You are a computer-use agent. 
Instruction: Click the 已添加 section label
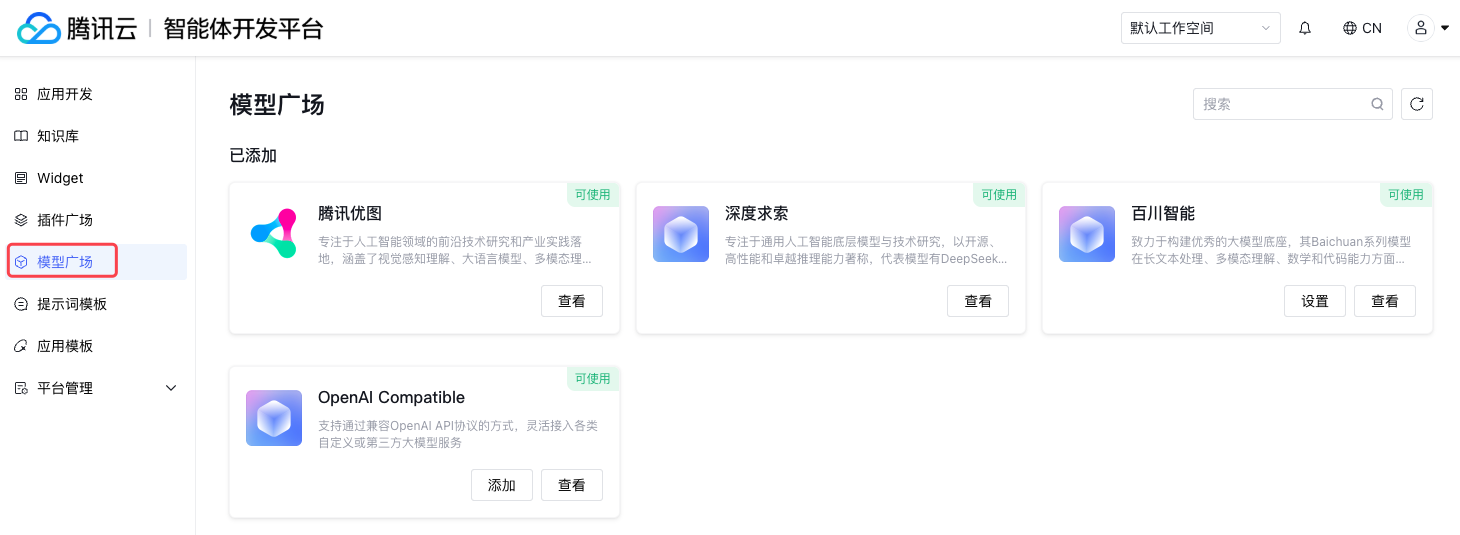253,156
